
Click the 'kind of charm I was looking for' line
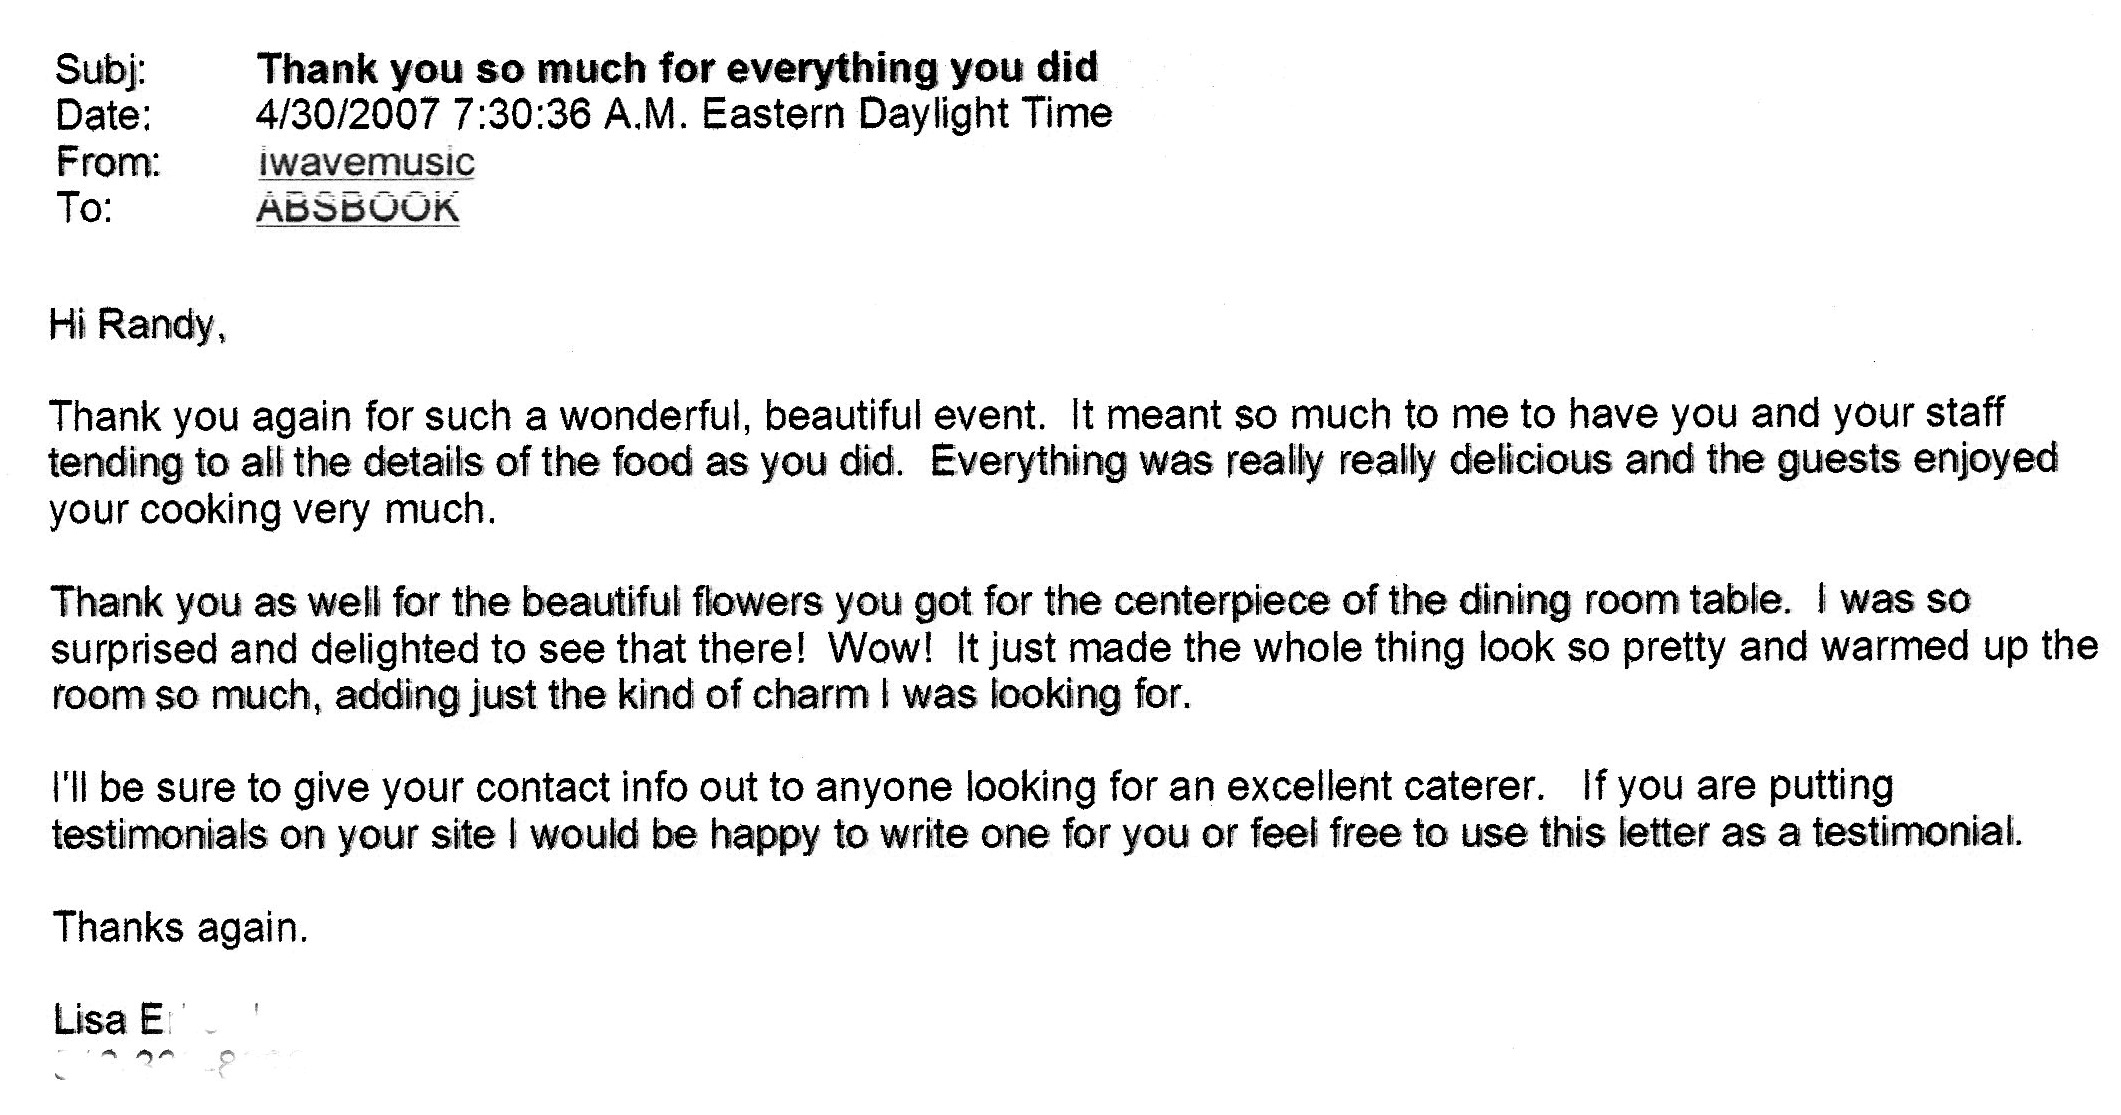621,694
